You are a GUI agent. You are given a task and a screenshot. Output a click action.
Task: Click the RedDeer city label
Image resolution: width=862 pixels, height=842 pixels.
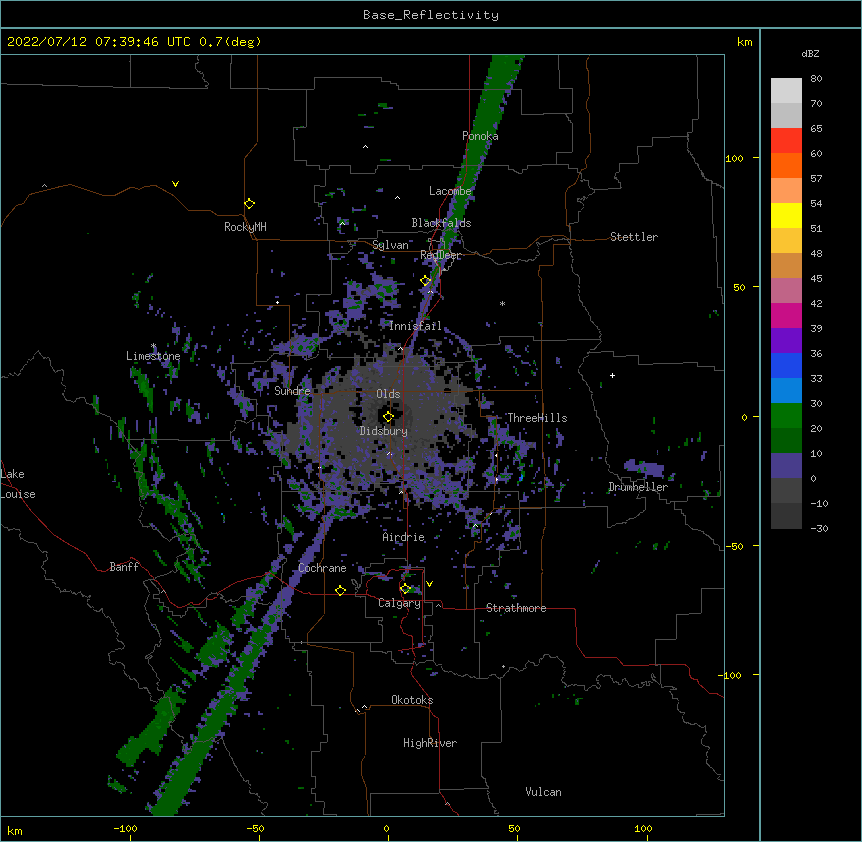pyautogui.click(x=440, y=255)
